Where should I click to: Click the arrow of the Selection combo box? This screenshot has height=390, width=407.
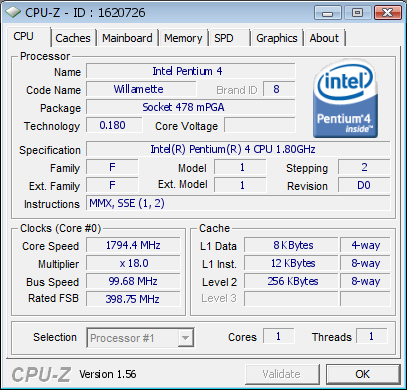[x=185, y=338]
